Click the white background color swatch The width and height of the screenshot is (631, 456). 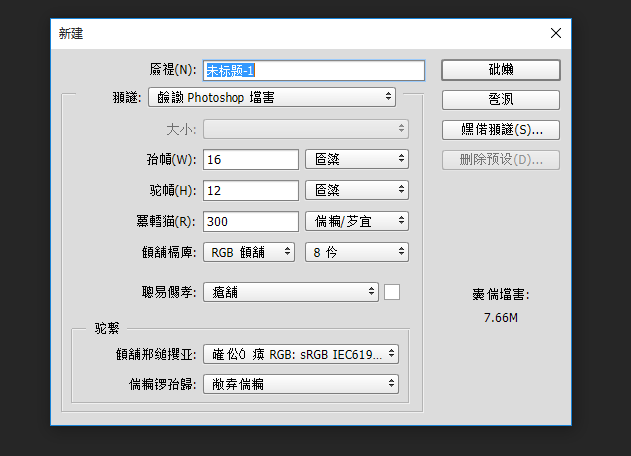pos(392,292)
